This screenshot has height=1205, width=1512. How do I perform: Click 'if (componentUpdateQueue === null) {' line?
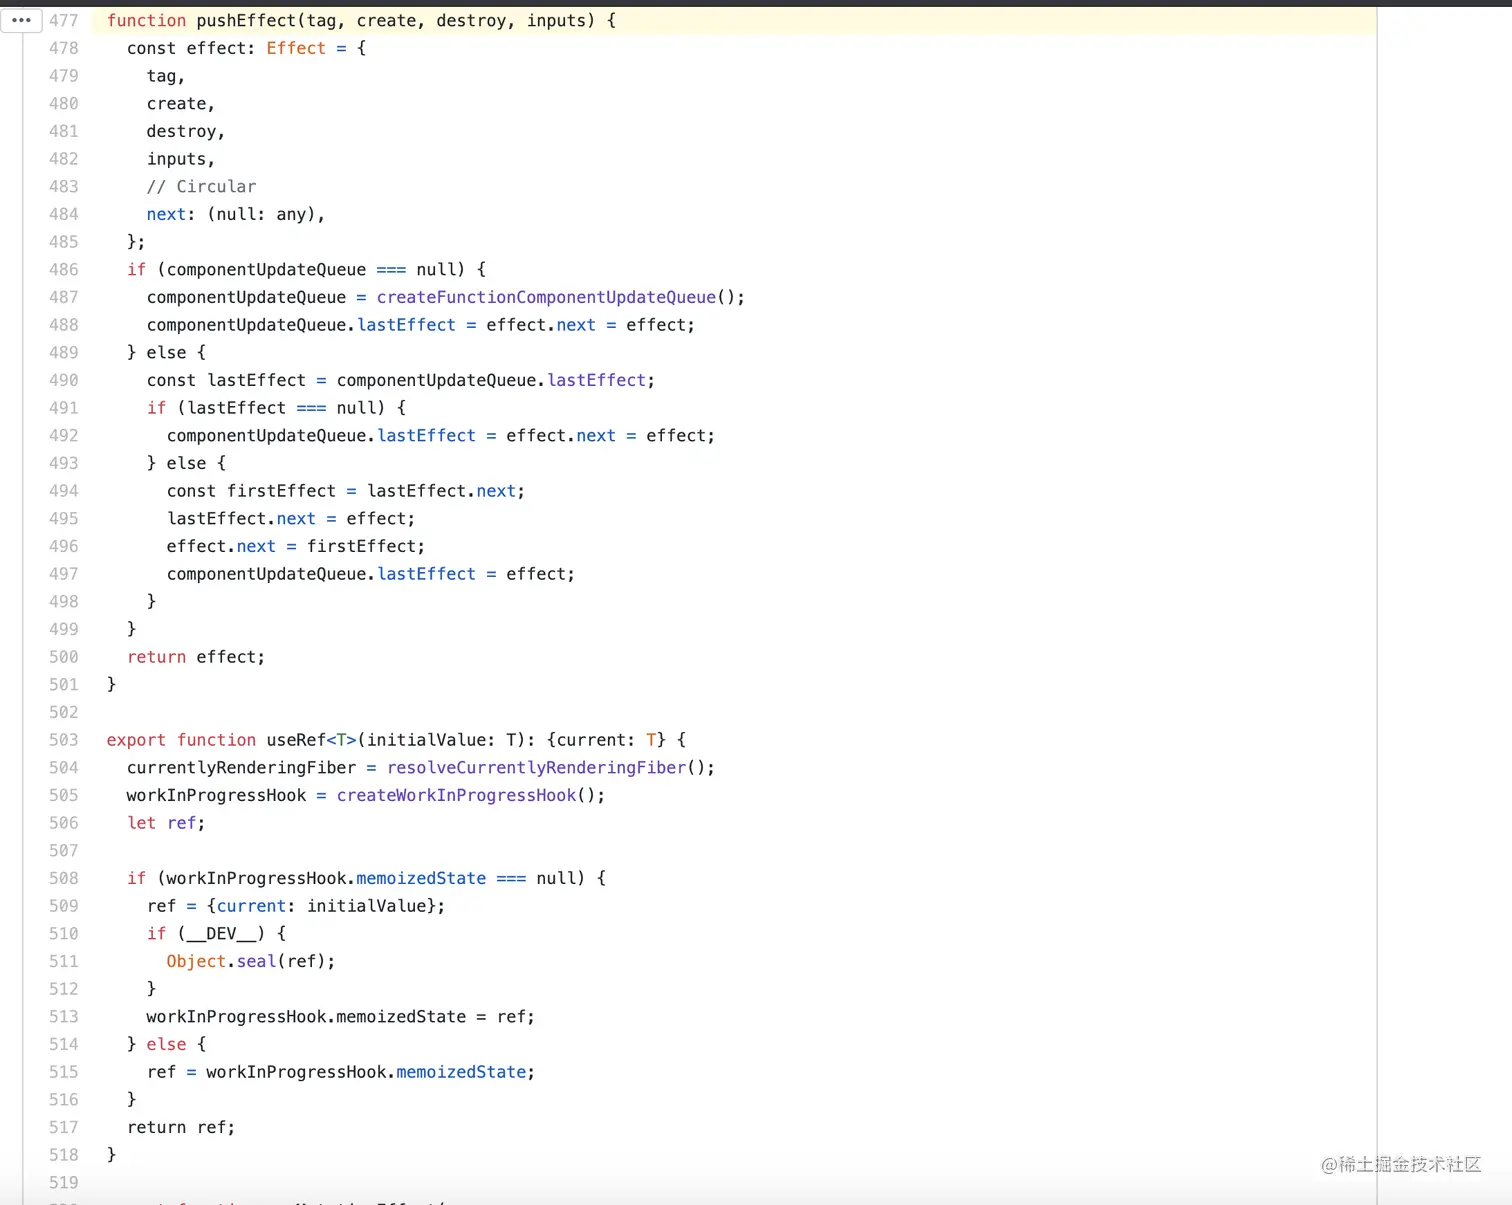point(306,270)
